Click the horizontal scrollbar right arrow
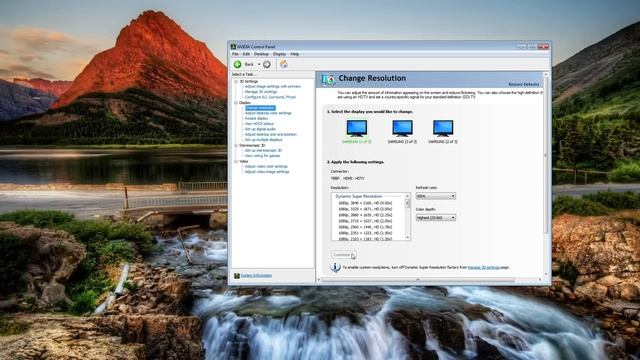640x360 pixels. [x=540, y=280]
